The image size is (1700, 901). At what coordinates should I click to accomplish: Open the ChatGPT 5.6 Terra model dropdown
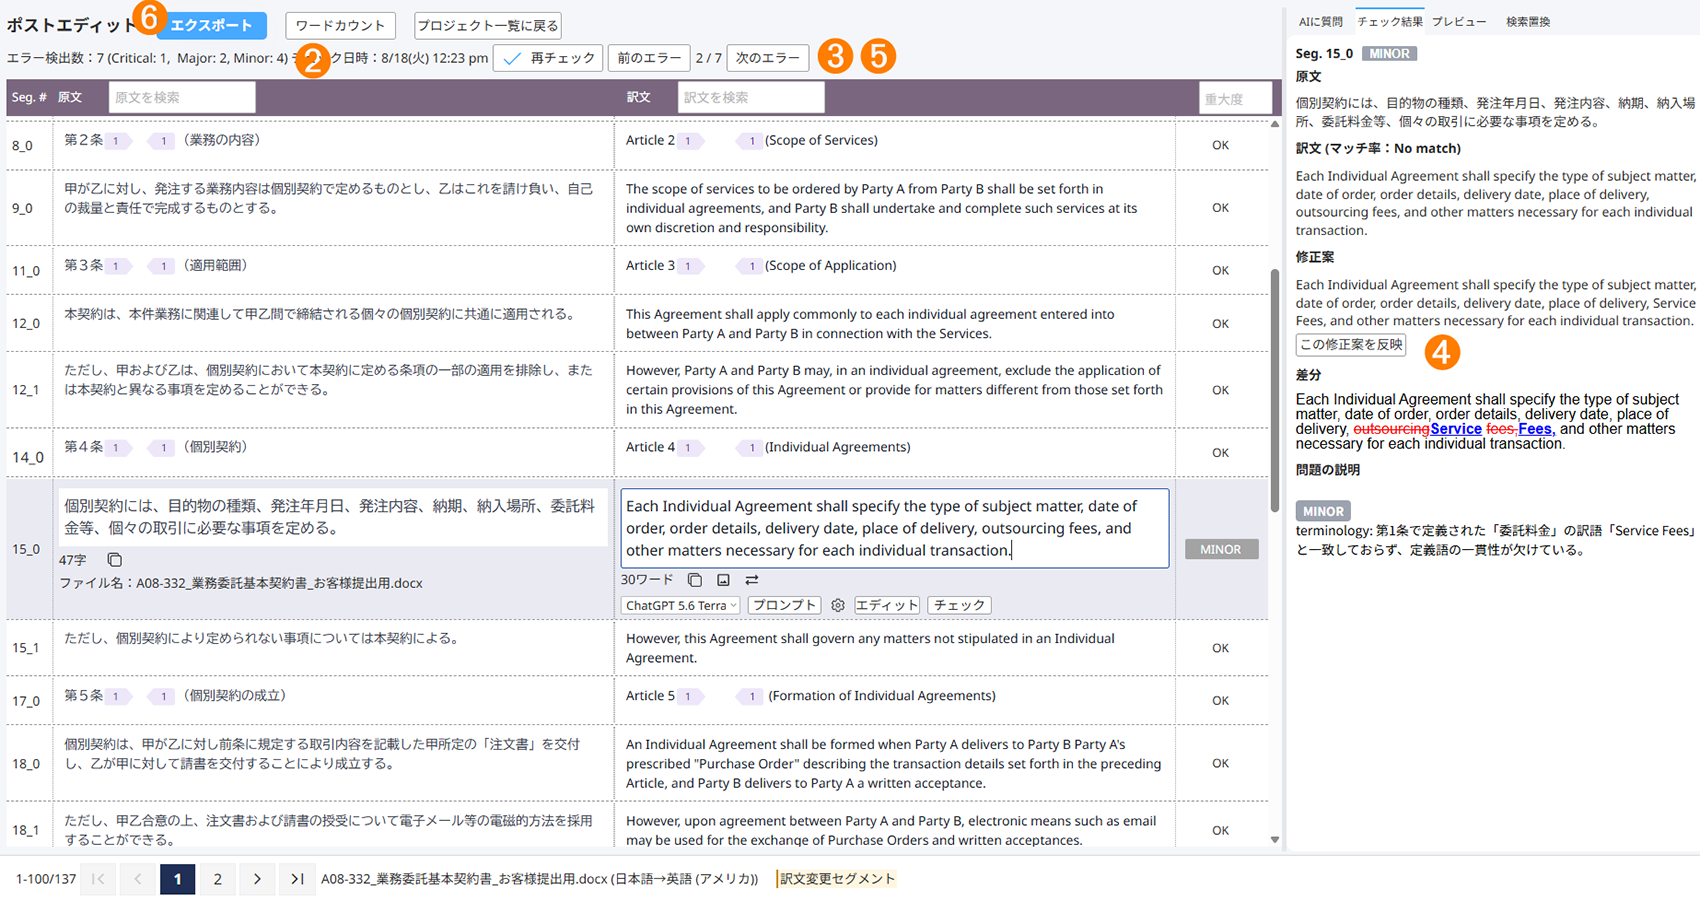tap(680, 605)
